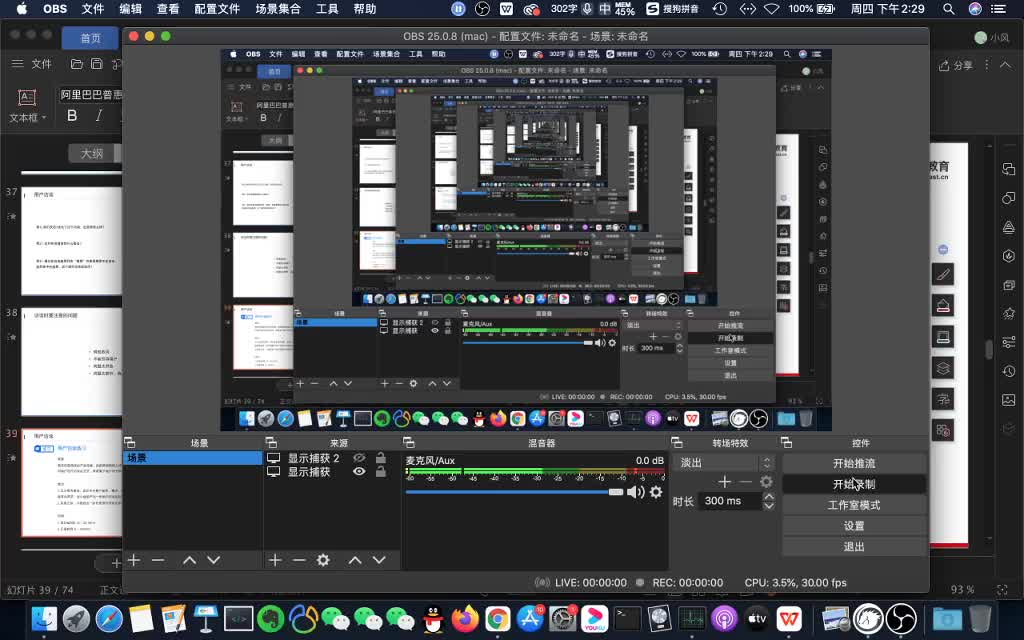This screenshot has height=640, width=1024.
Task: Move the selected scene up
Action: (189, 560)
